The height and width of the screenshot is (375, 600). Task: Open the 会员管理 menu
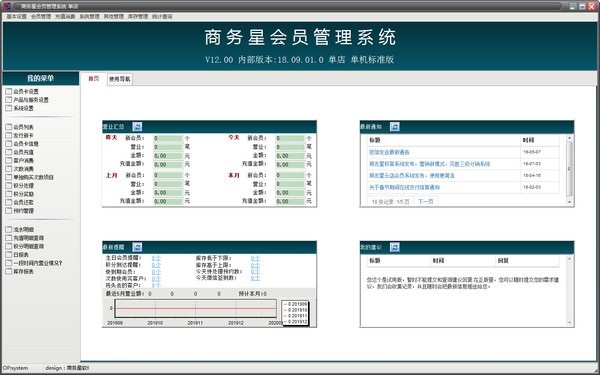41,16
